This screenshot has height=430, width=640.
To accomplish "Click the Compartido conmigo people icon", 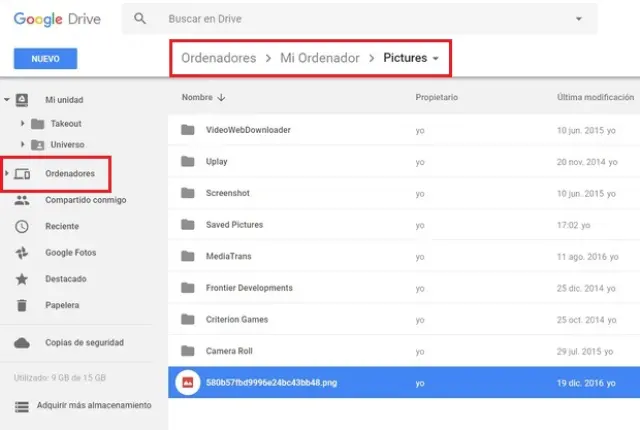I will (22, 200).
